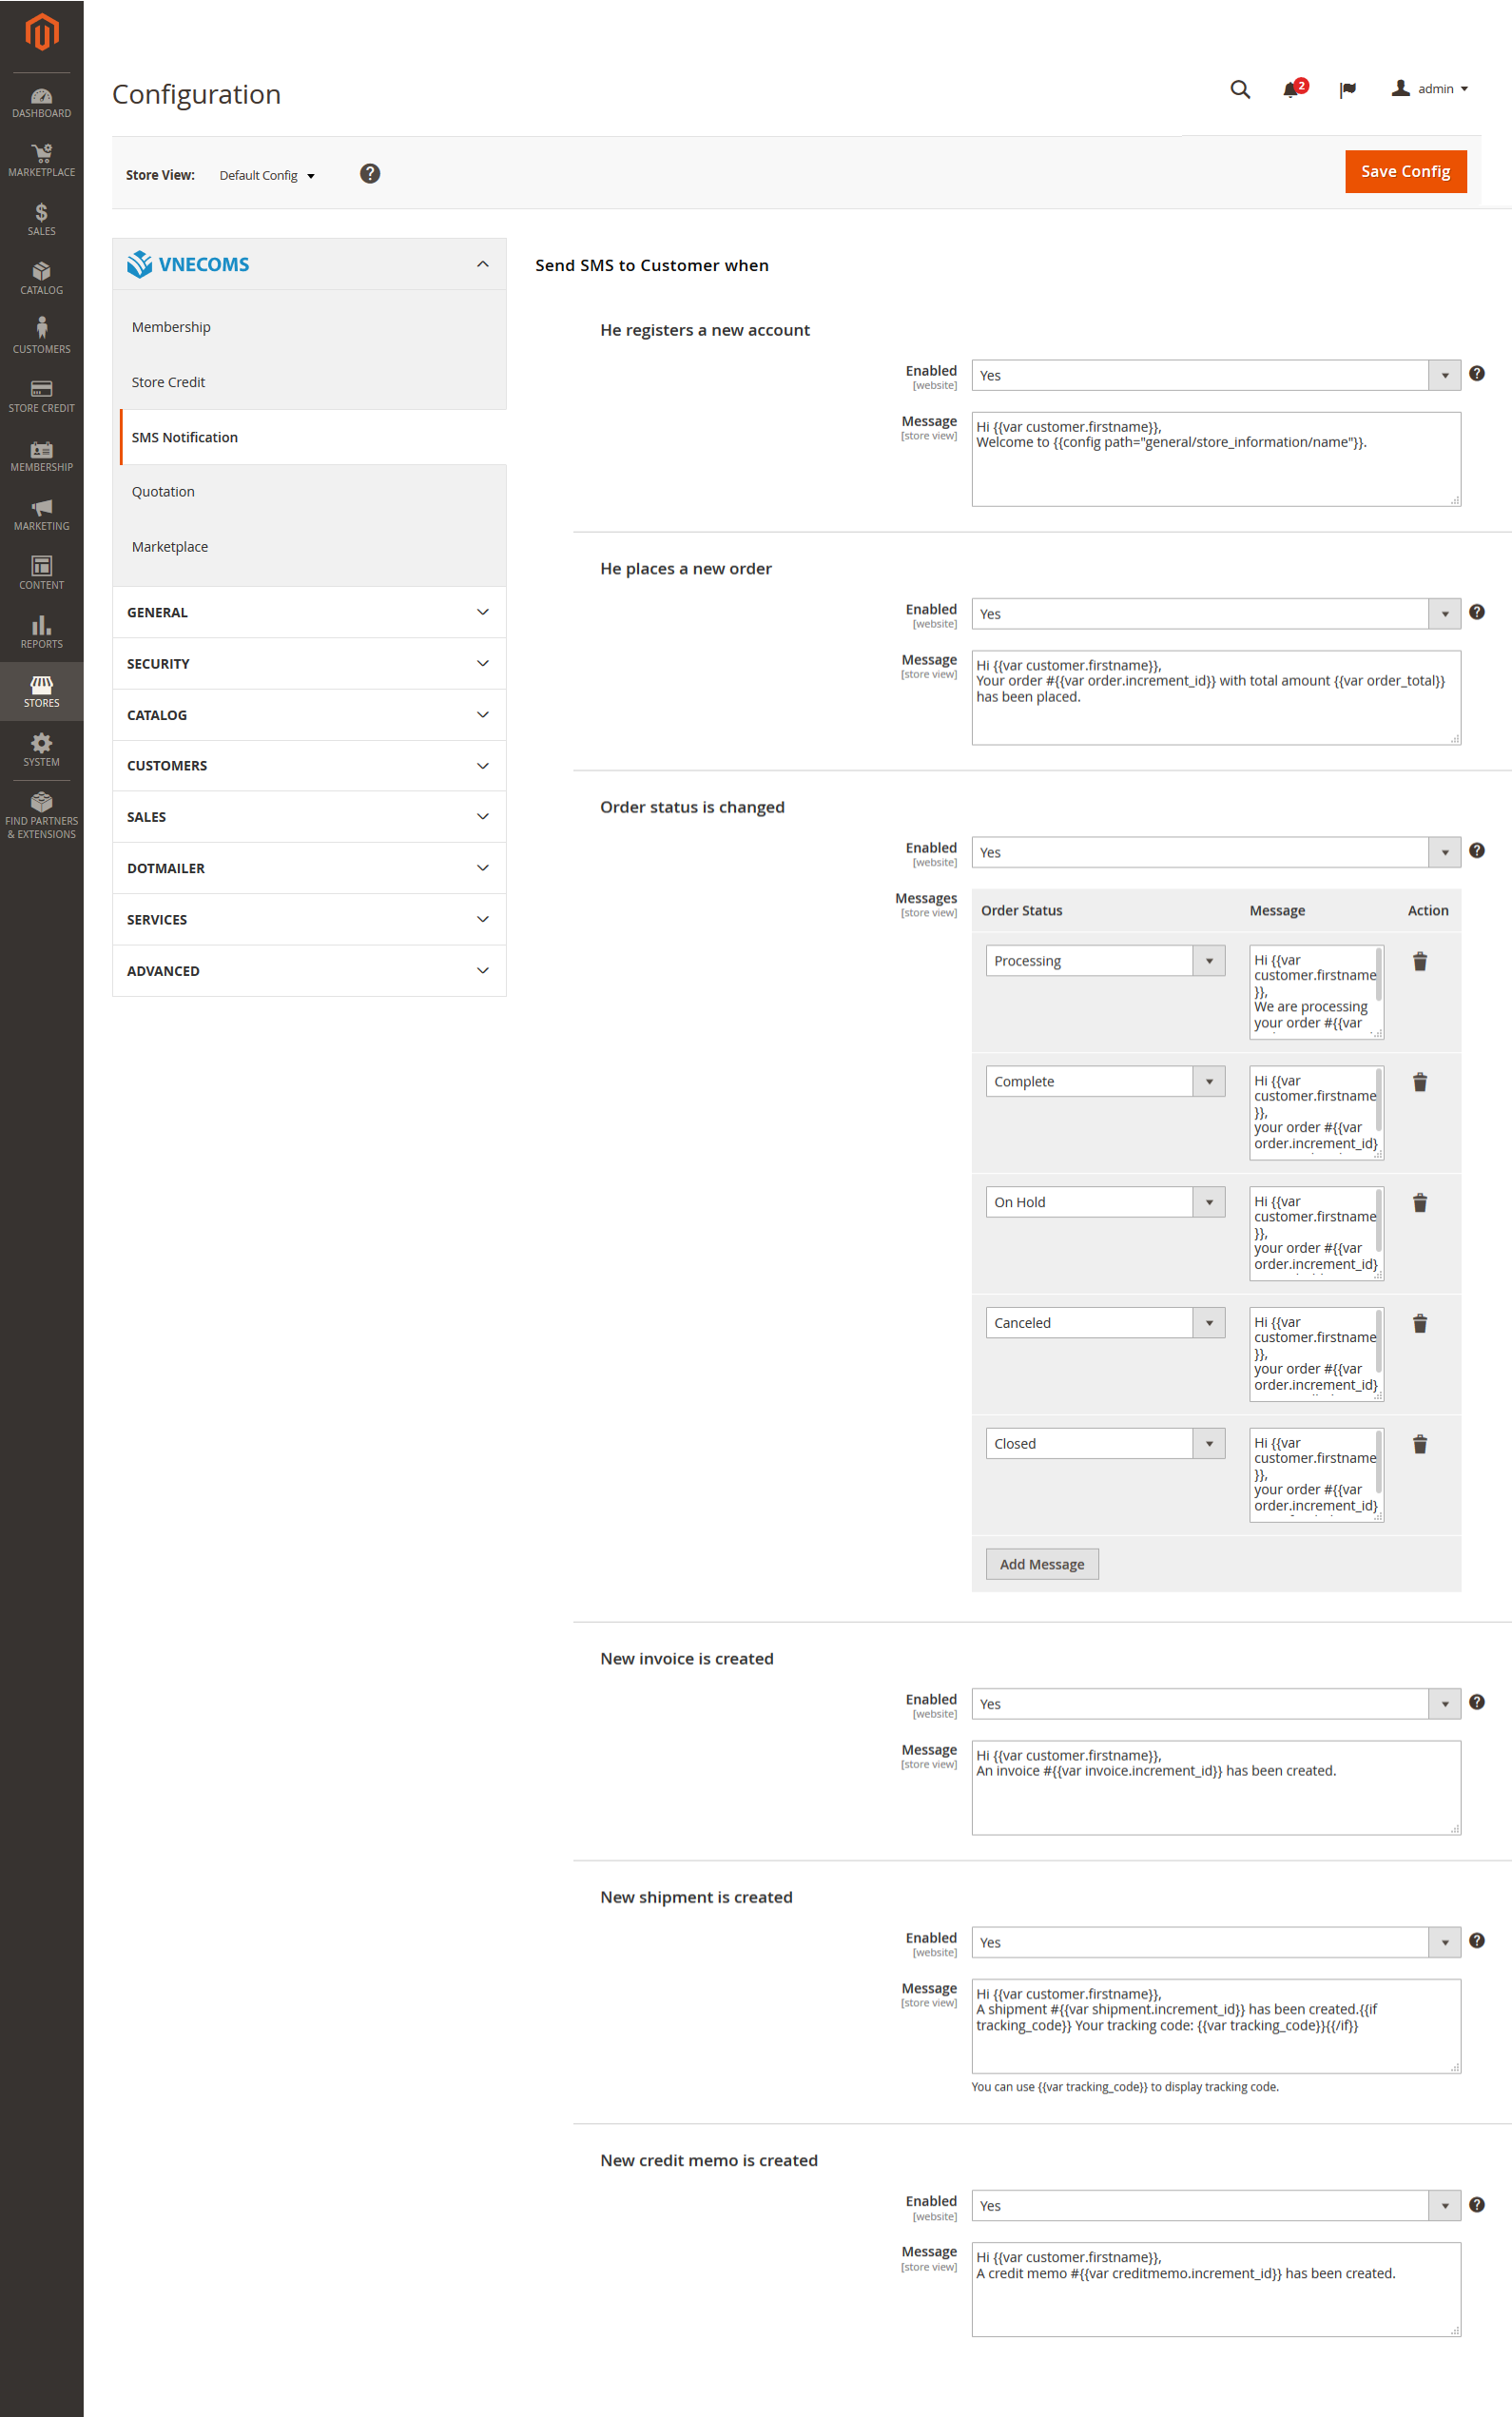This screenshot has width=1512, height=2417.
Task: Show help for order status Enabled field
Action: 1476,851
